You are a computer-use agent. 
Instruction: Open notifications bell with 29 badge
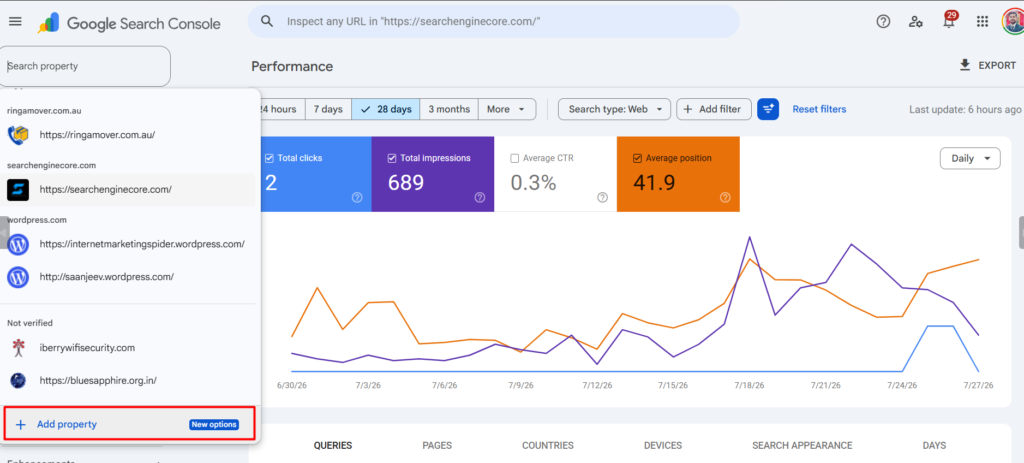point(949,20)
